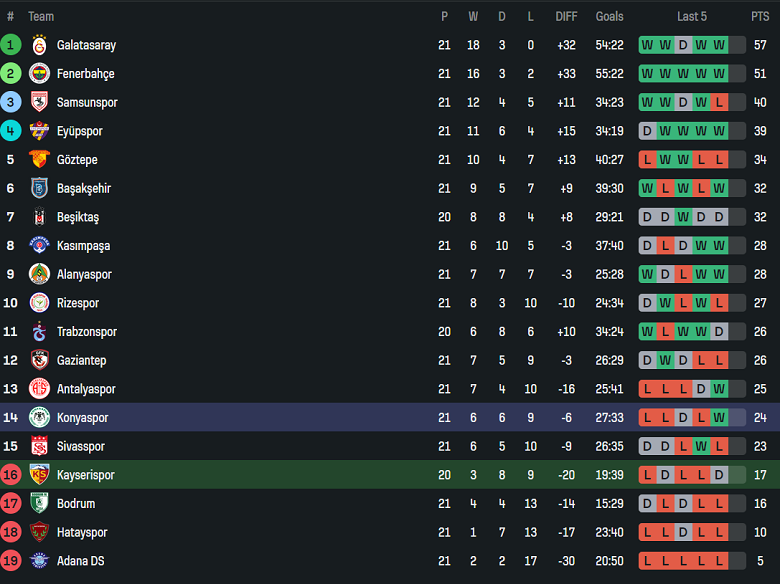Viewport: 780px width, 584px height.
Task: Click the Last 5 column header
Action: coord(691,16)
